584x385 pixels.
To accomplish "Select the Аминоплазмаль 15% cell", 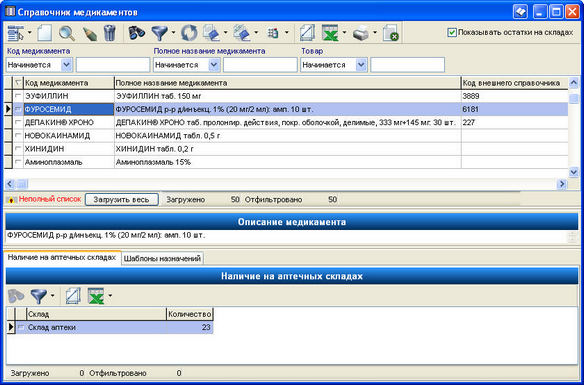I will [x=288, y=162].
